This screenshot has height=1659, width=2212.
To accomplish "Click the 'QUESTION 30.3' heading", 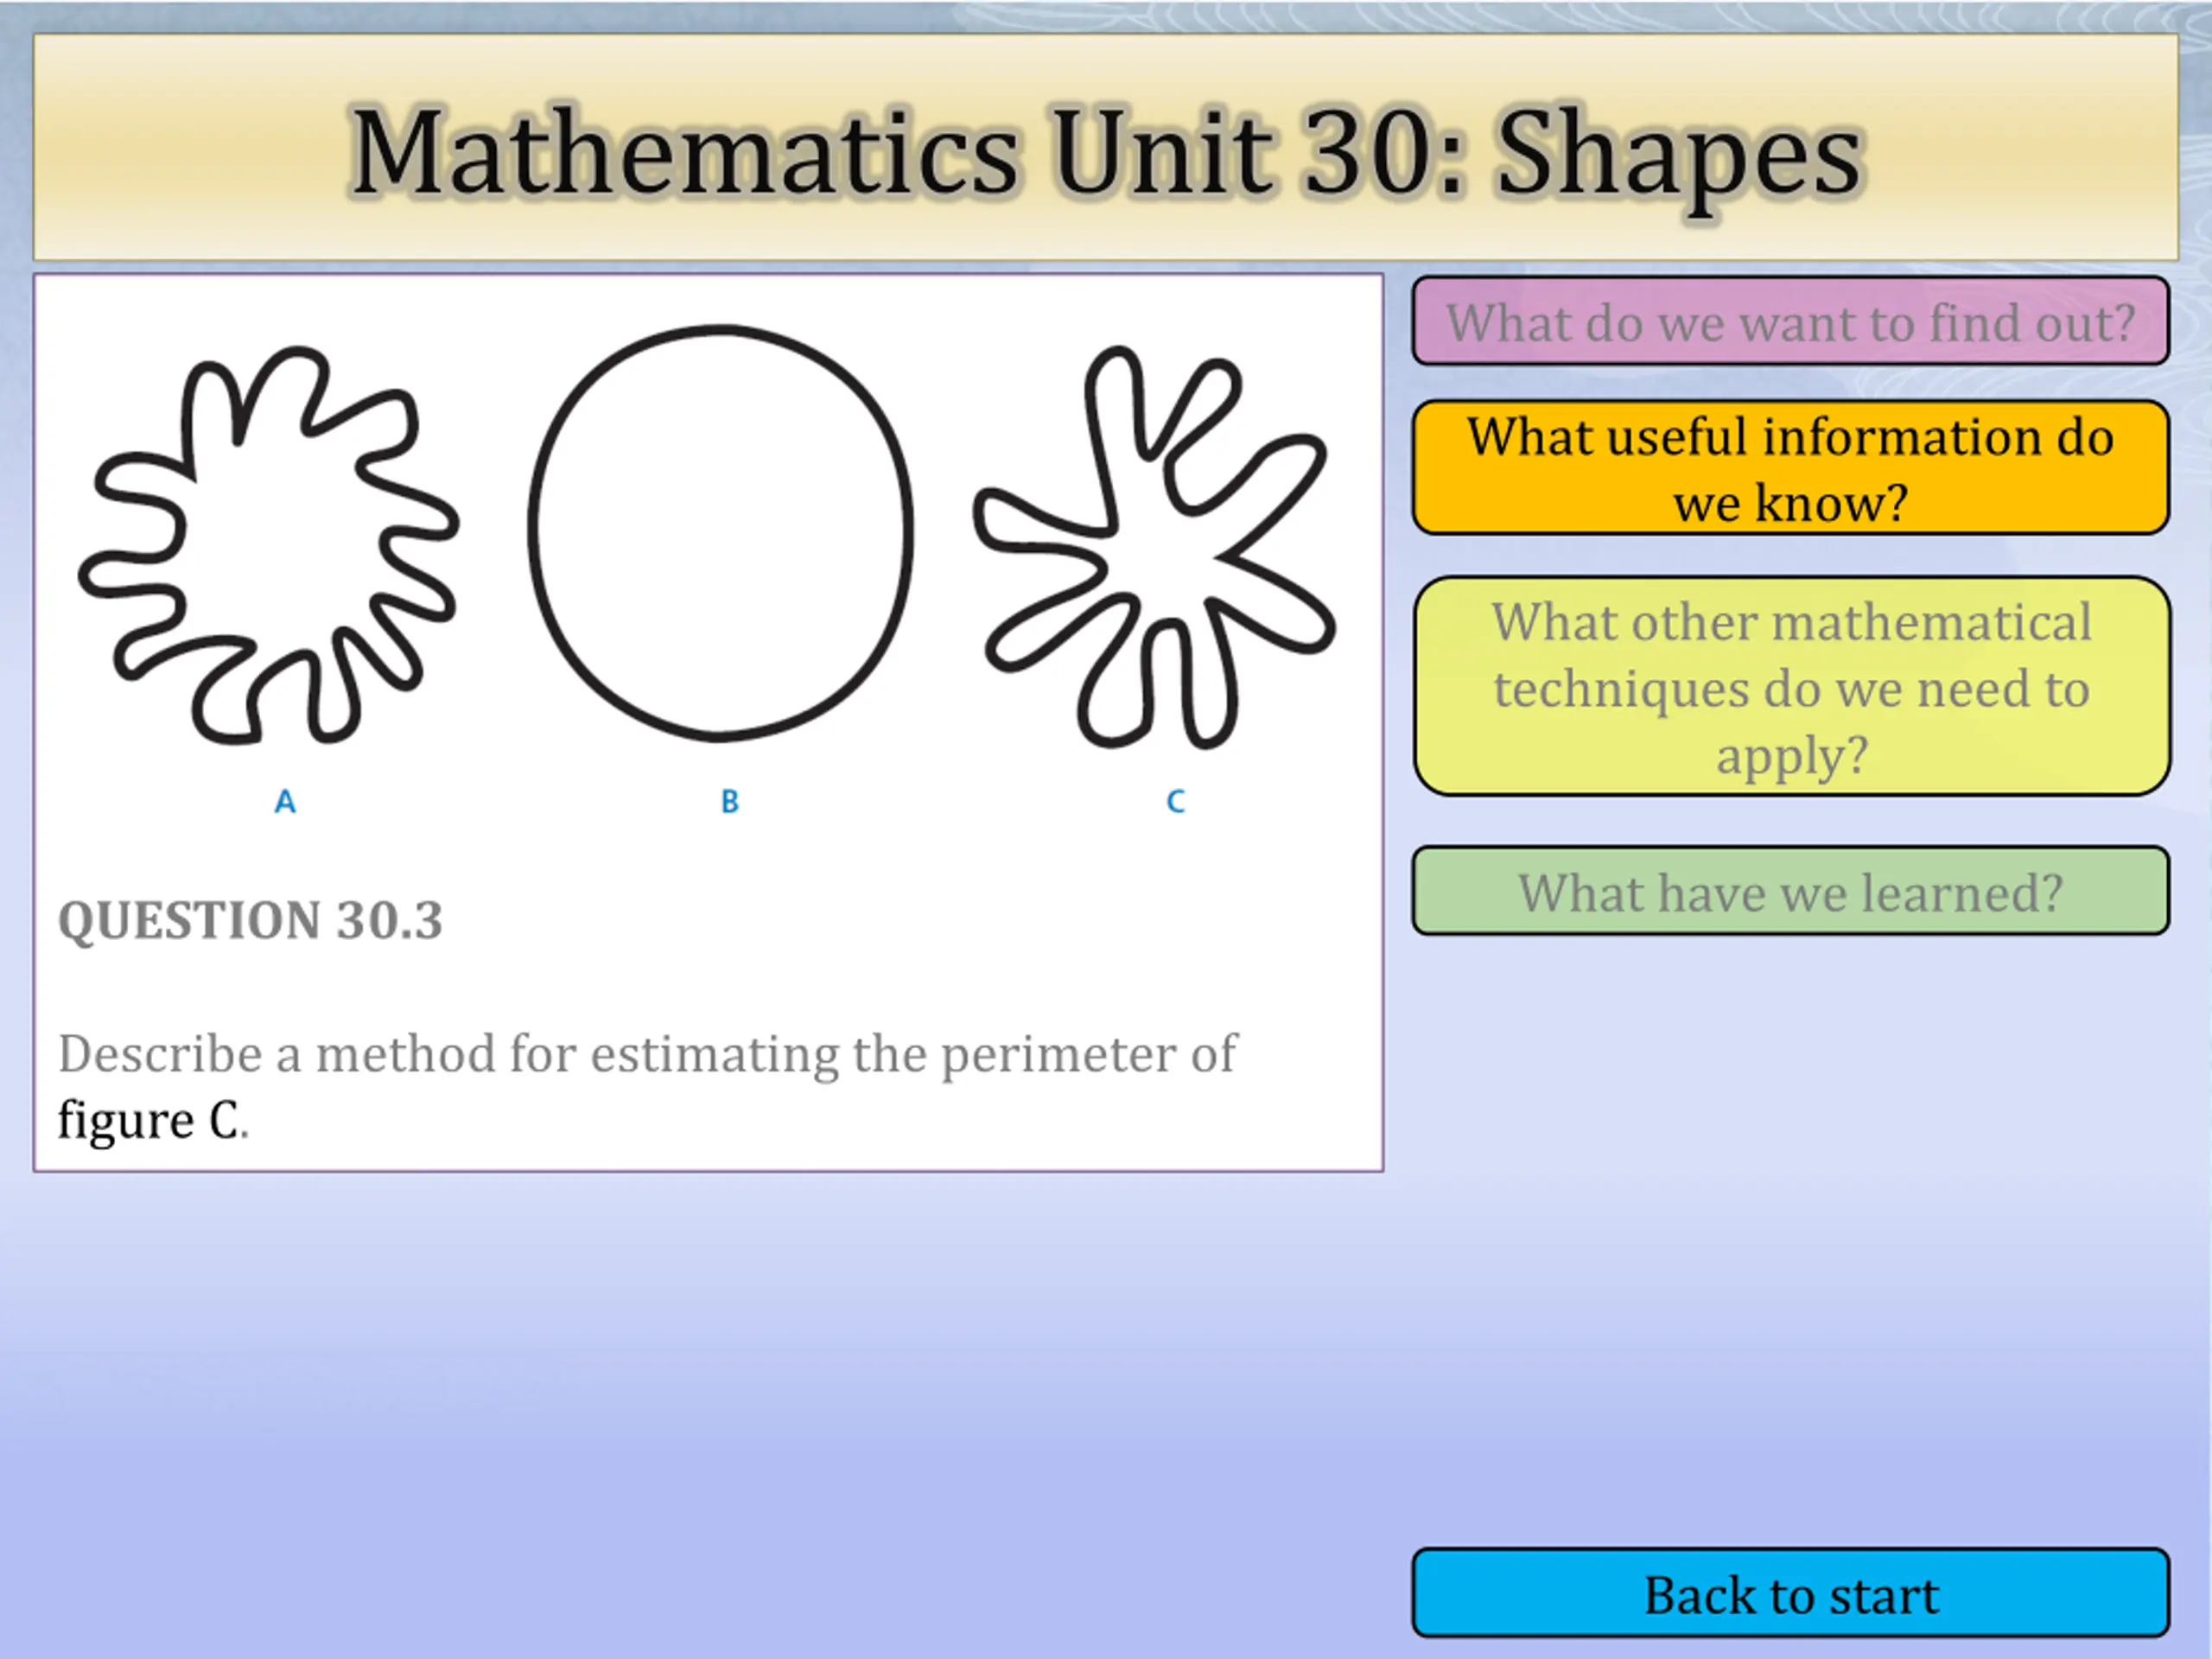I will [x=250, y=920].
